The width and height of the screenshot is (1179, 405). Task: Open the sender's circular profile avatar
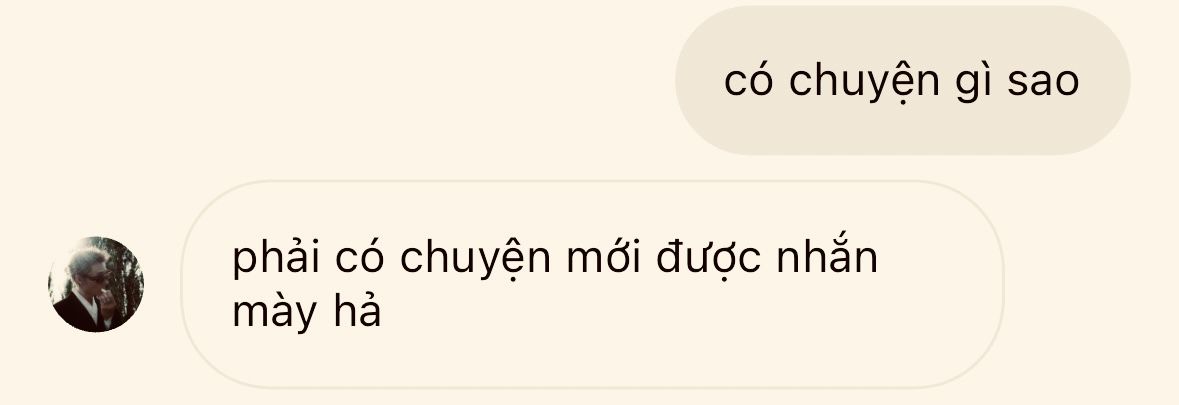tap(96, 285)
